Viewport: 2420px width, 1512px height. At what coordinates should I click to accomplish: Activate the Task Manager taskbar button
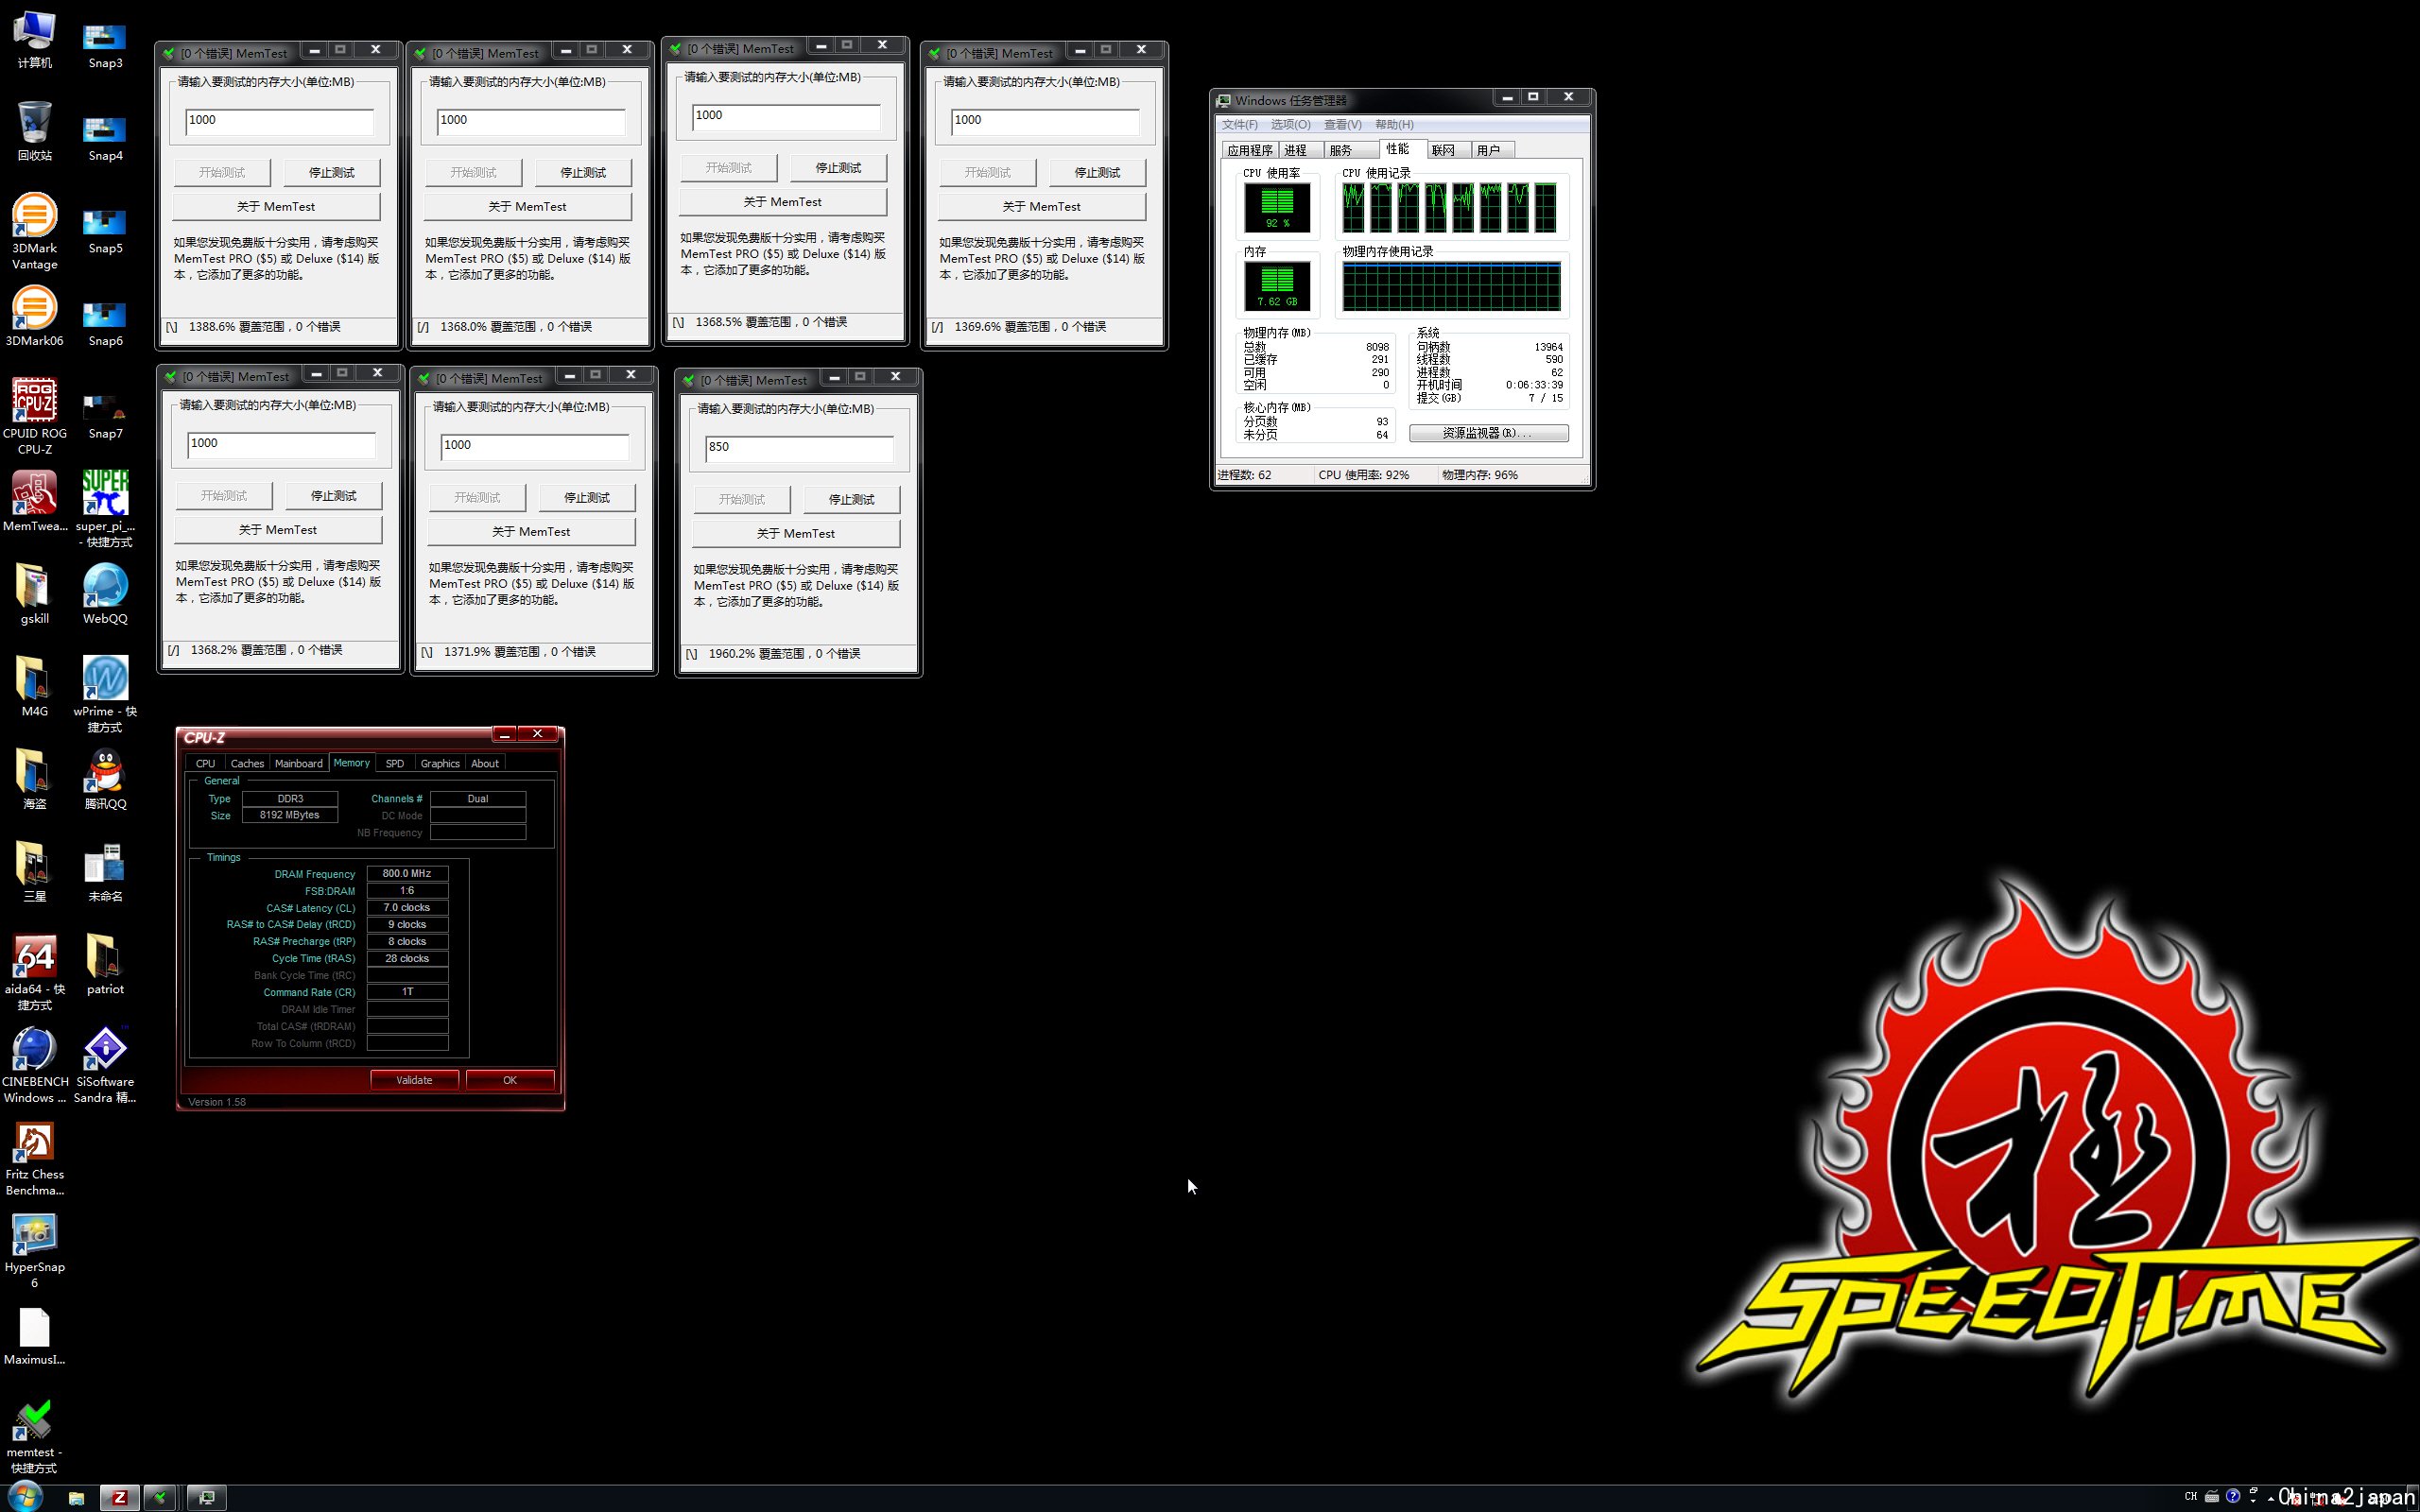pyautogui.click(x=207, y=1497)
